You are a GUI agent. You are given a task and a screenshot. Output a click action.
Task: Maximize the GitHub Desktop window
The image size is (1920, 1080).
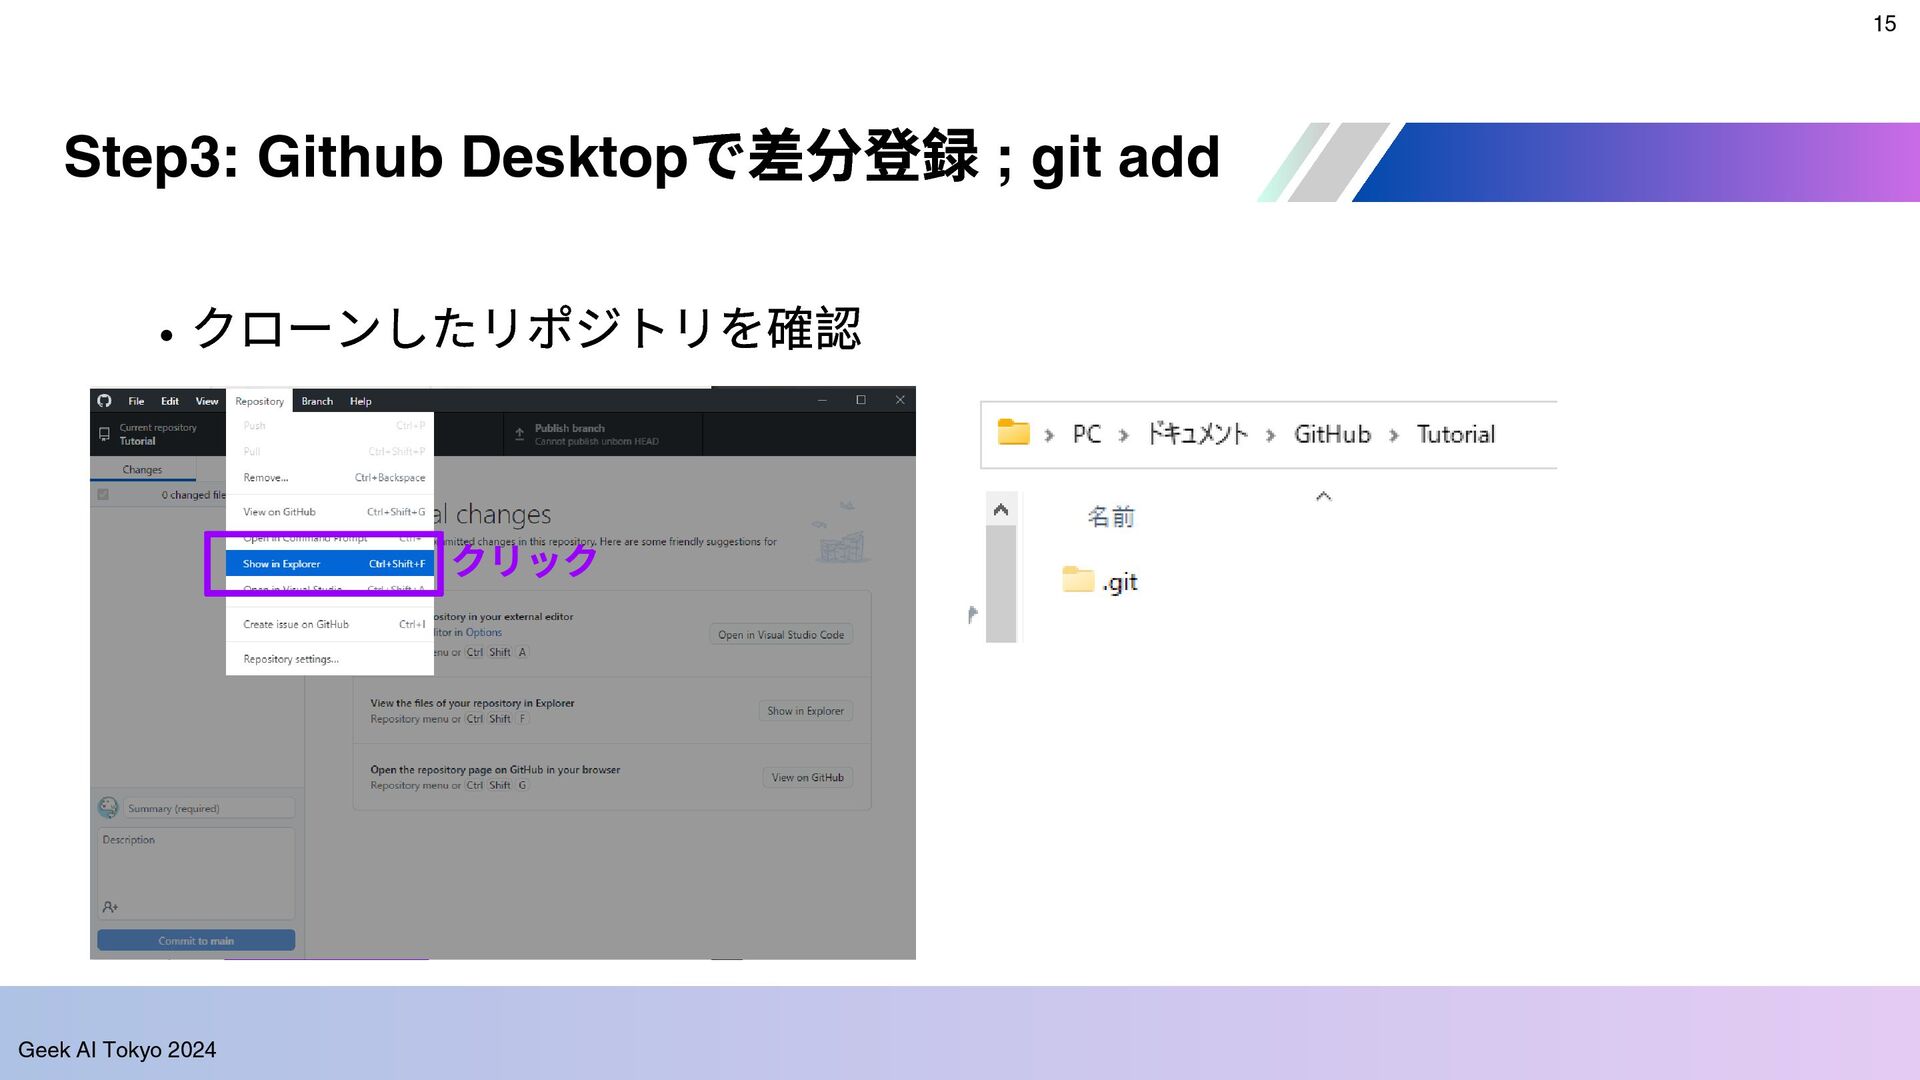861,400
